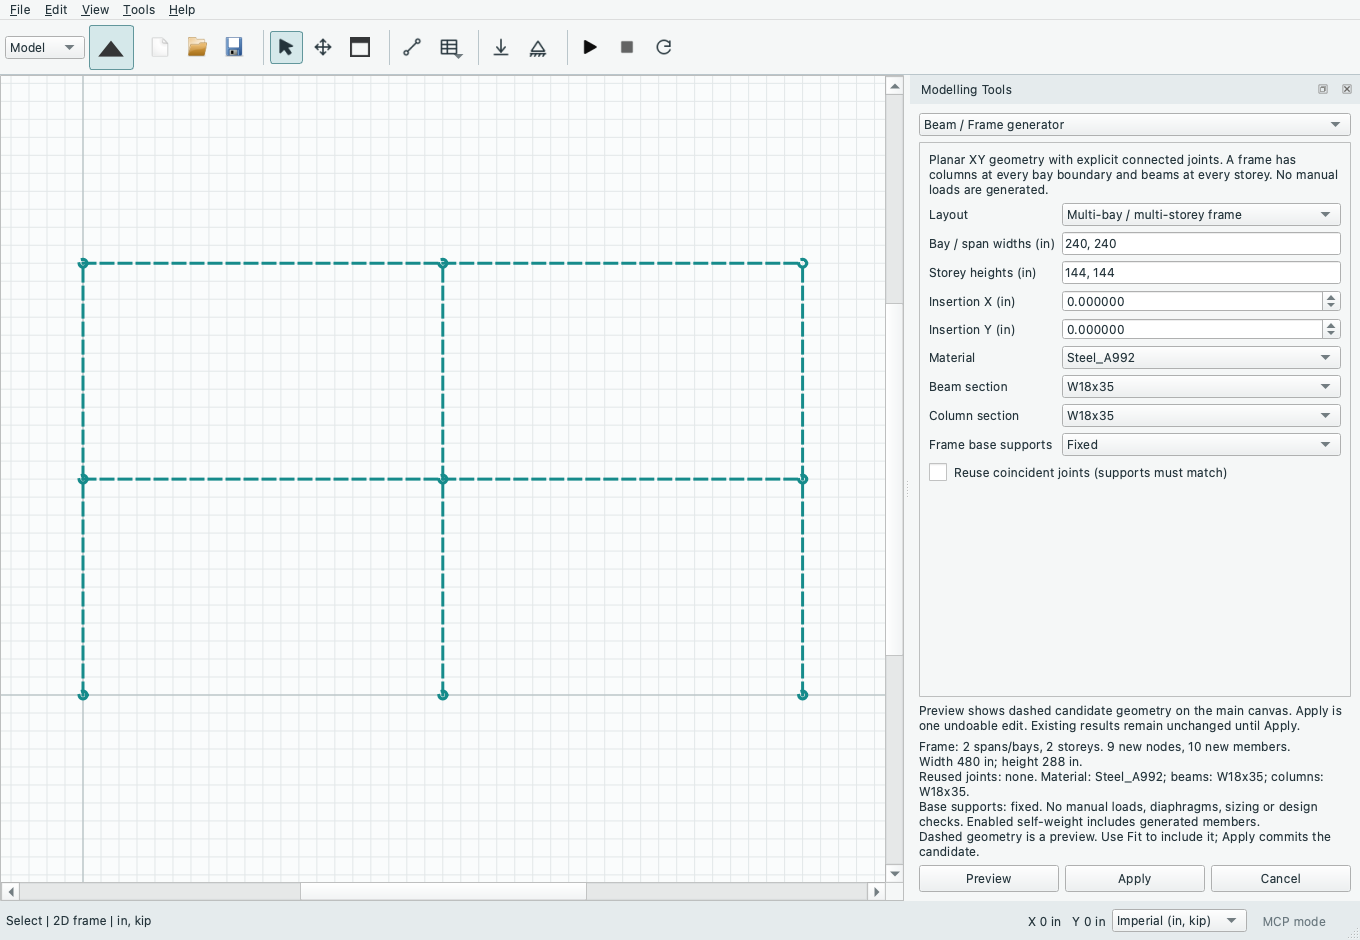
Task: Float the Modelling Tools panel
Action: click(1323, 89)
